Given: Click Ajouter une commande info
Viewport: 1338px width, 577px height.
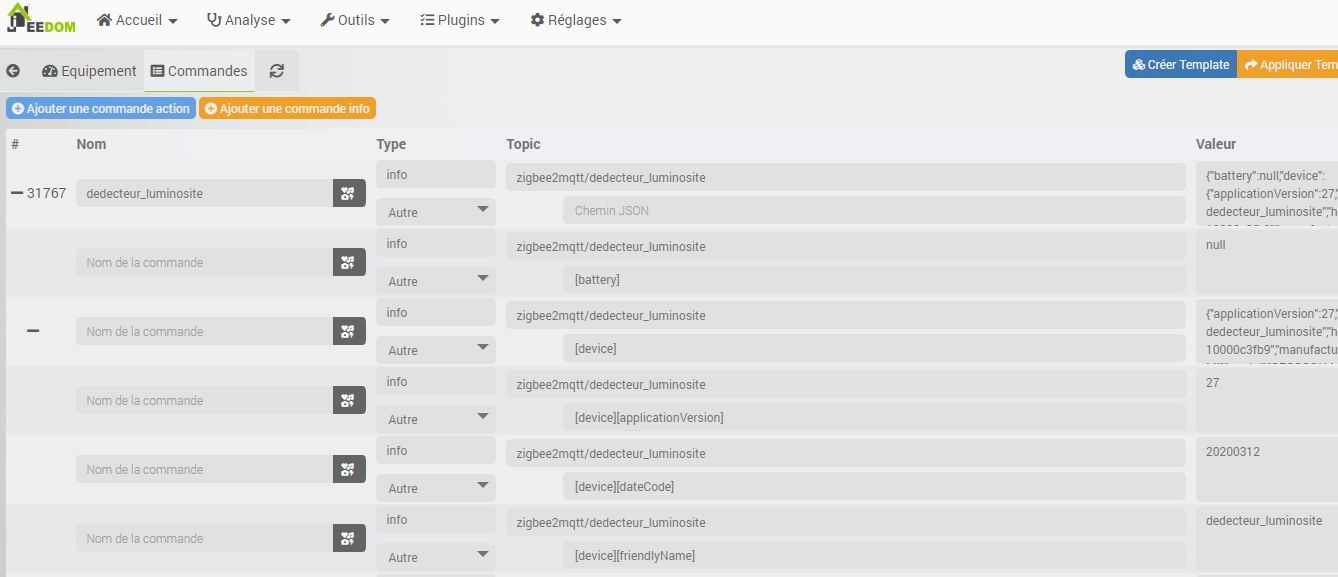Looking at the screenshot, I should click(x=287, y=108).
